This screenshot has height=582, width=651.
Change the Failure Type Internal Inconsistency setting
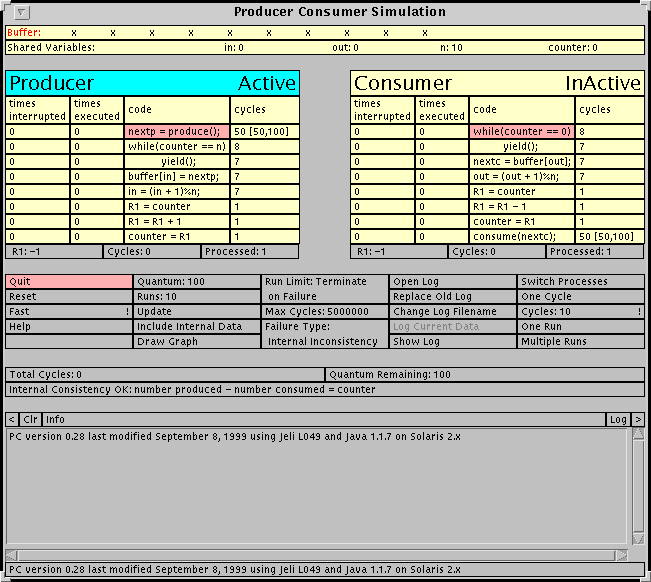(324, 341)
